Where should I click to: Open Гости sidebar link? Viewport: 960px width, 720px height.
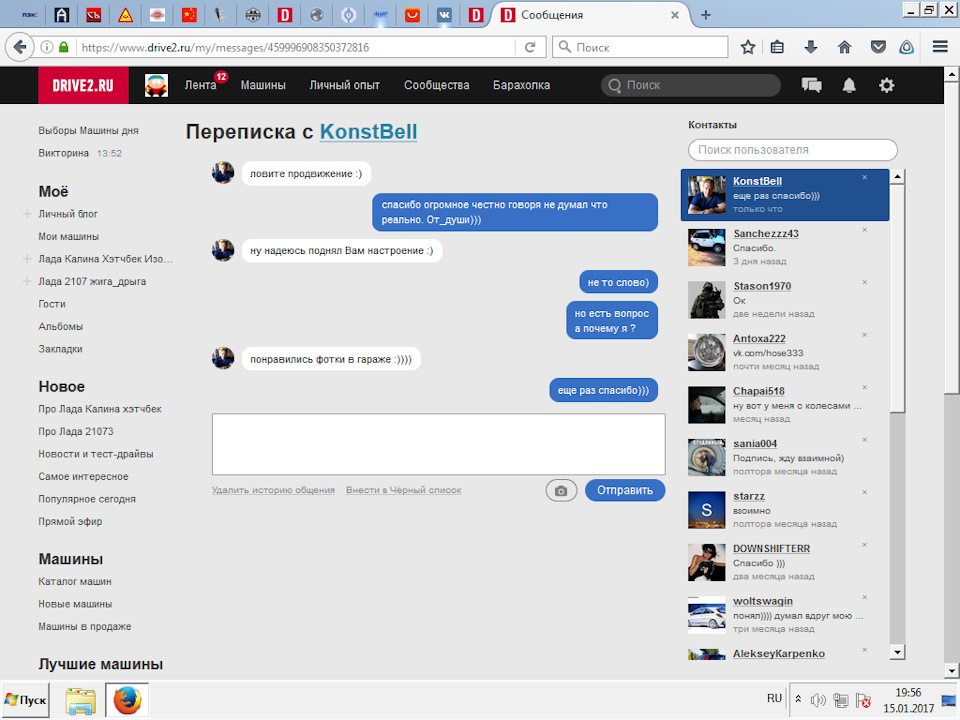tap(52, 304)
